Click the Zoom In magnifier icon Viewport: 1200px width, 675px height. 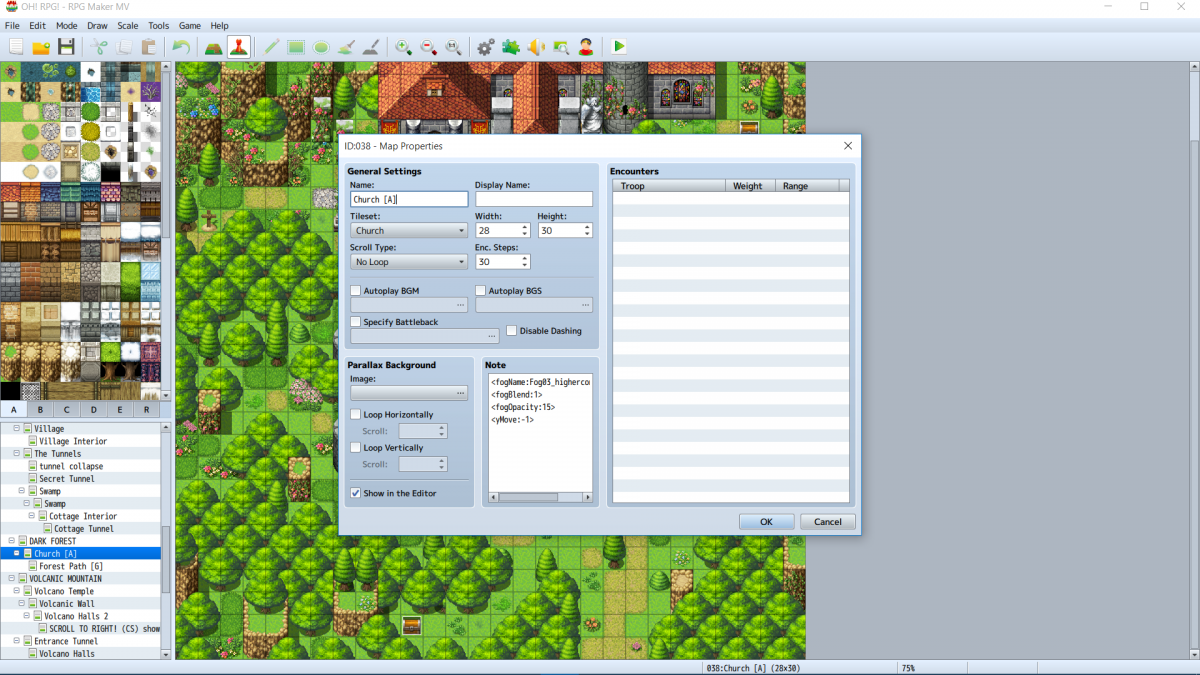pyautogui.click(x=404, y=46)
